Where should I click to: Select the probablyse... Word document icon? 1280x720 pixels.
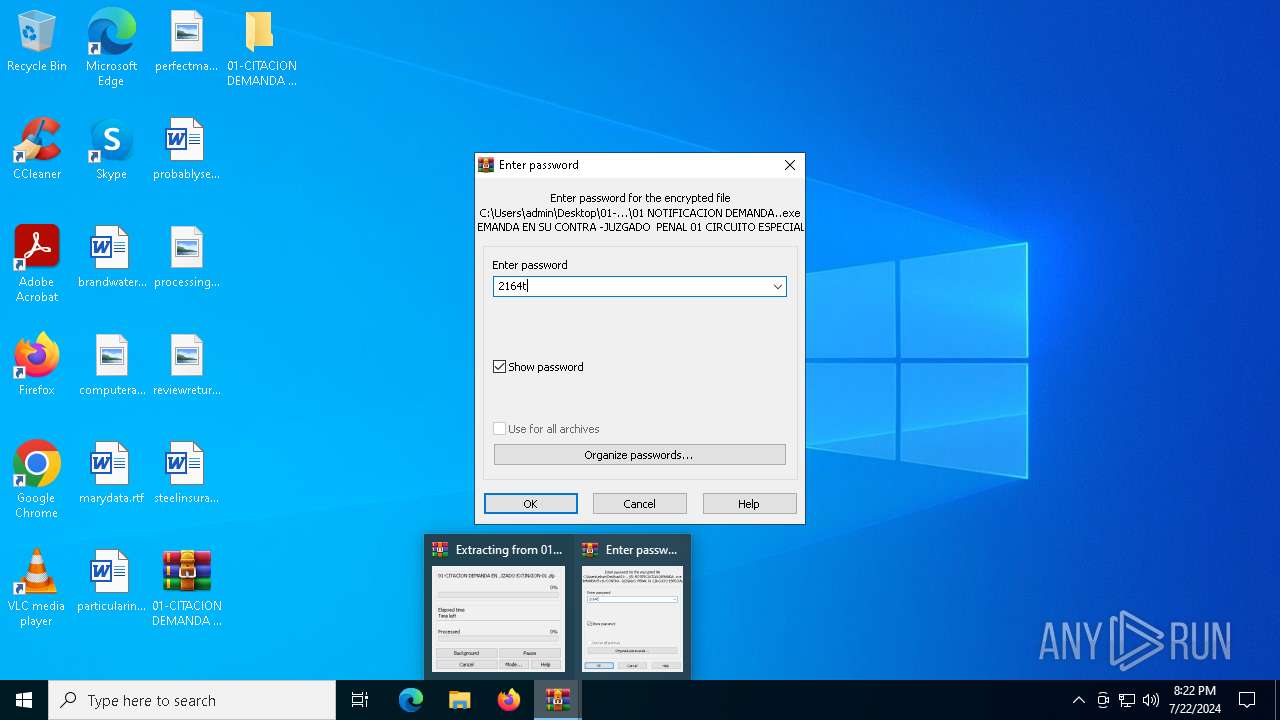[x=186, y=149]
